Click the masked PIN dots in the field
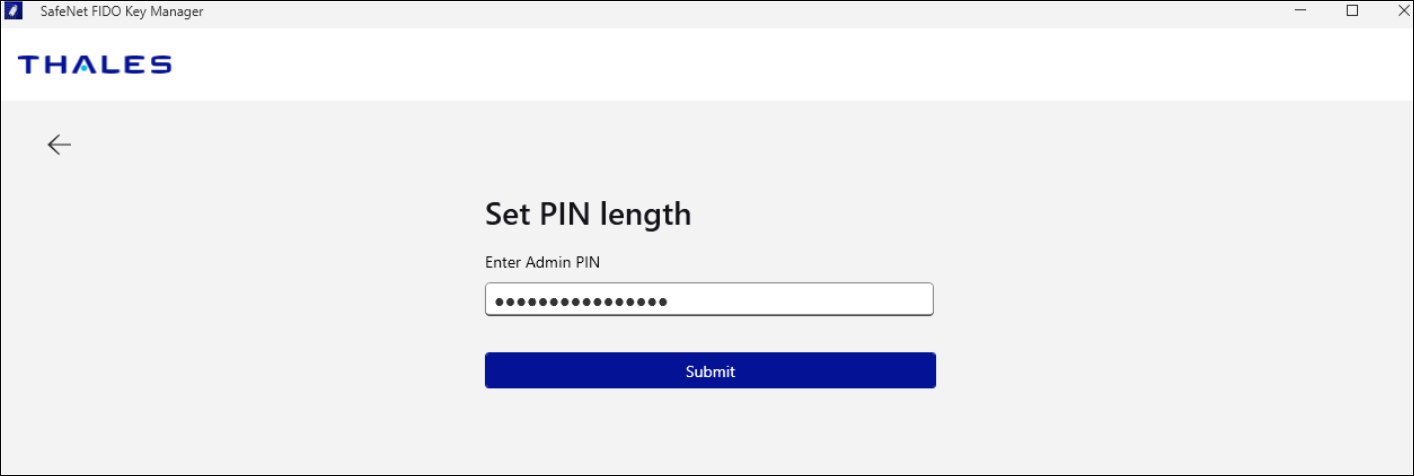The height and width of the screenshot is (476, 1414). [581, 301]
